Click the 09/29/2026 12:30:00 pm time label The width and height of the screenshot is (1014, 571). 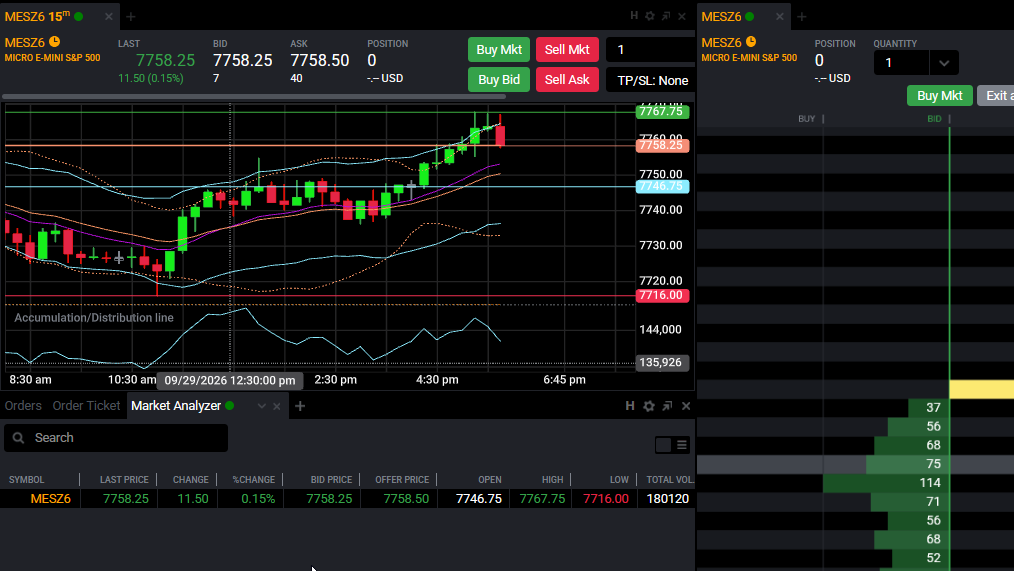(x=230, y=380)
